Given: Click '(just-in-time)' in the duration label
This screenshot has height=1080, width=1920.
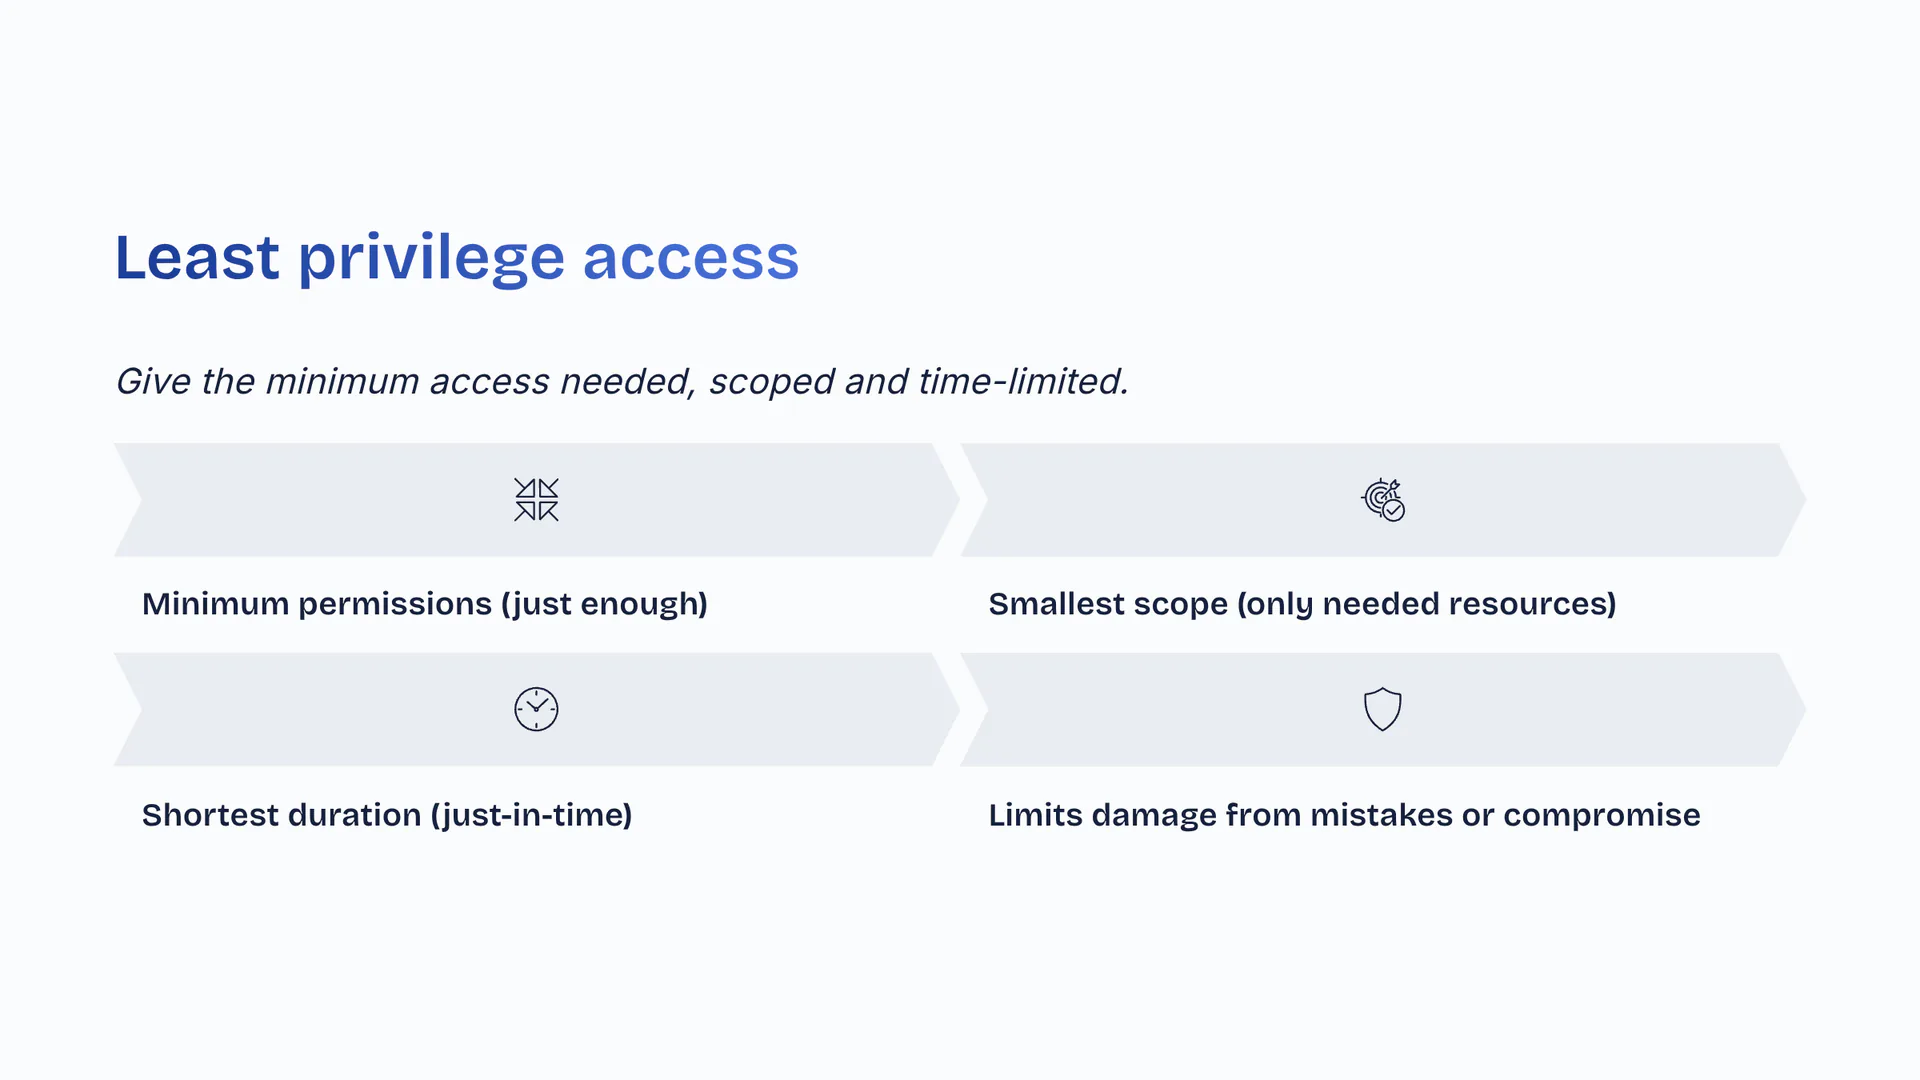Looking at the screenshot, I should click(531, 815).
